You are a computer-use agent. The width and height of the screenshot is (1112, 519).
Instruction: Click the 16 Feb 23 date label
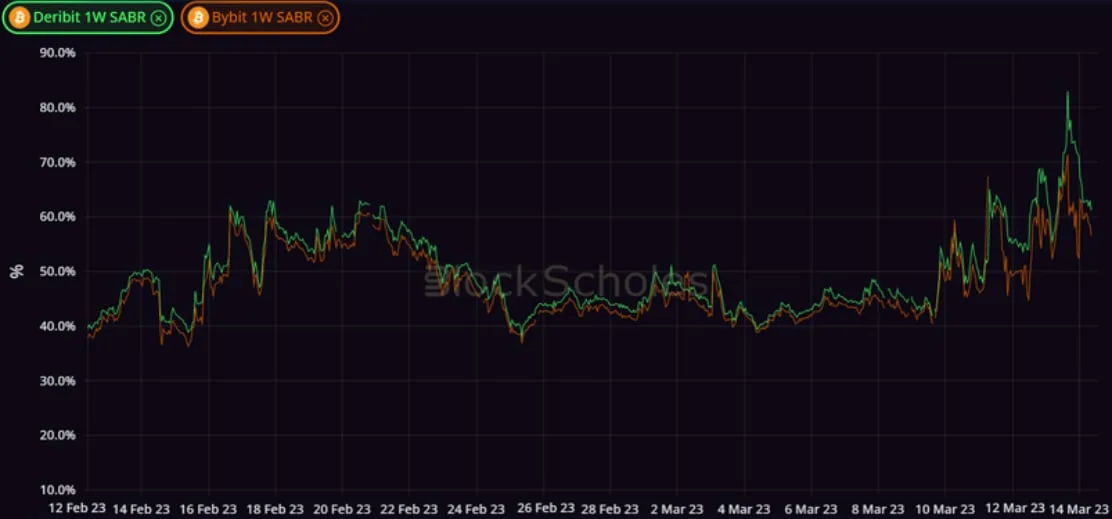click(208, 509)
